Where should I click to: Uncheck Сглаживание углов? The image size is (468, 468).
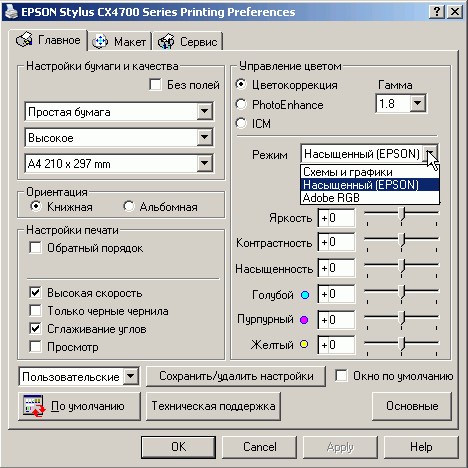(35, 329)
